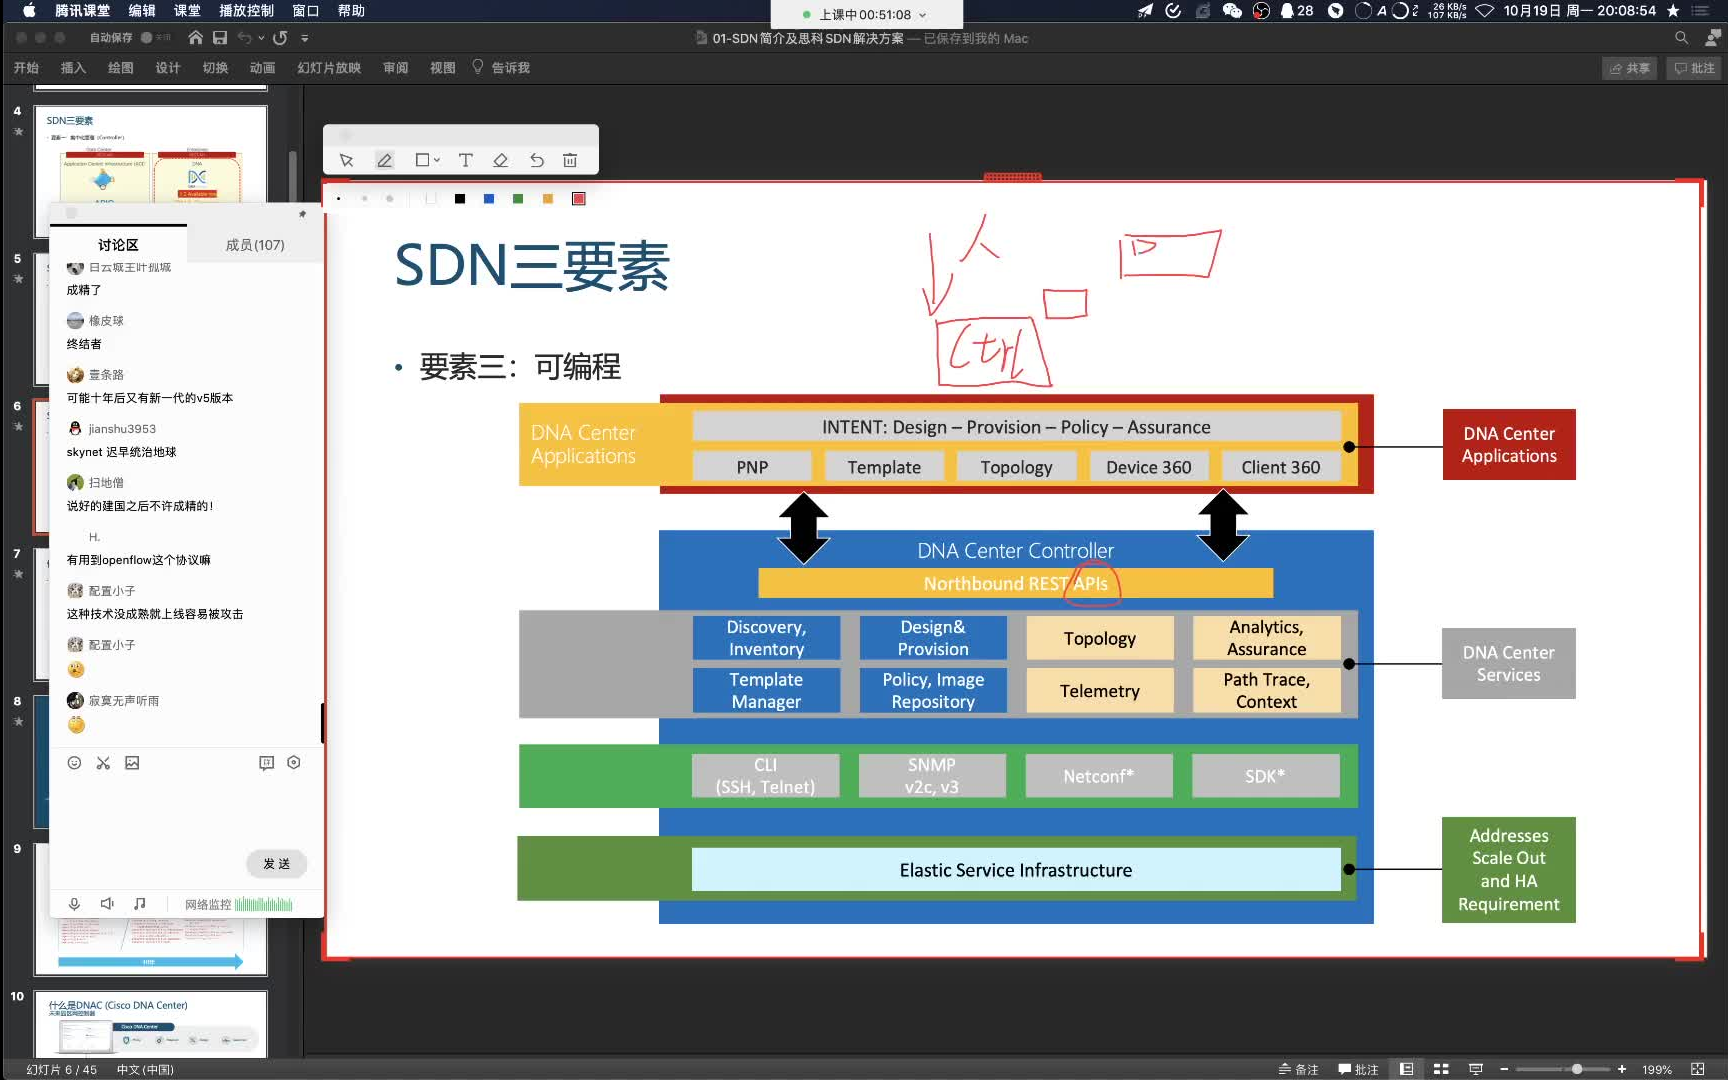Pick the red color swatch
Screen dimensions: 1728x1080
(x=578, y=199)
